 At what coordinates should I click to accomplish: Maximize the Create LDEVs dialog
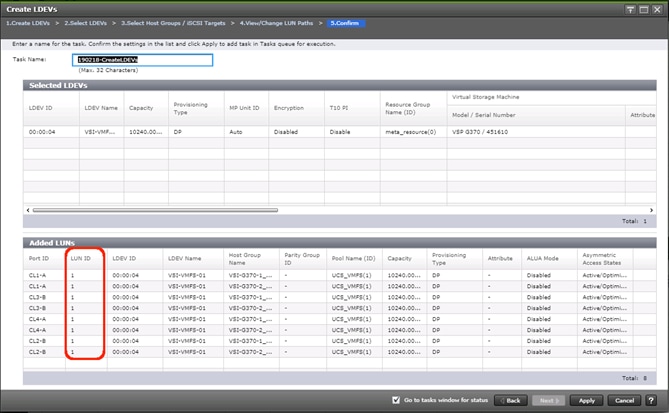(x=644, y=9)
